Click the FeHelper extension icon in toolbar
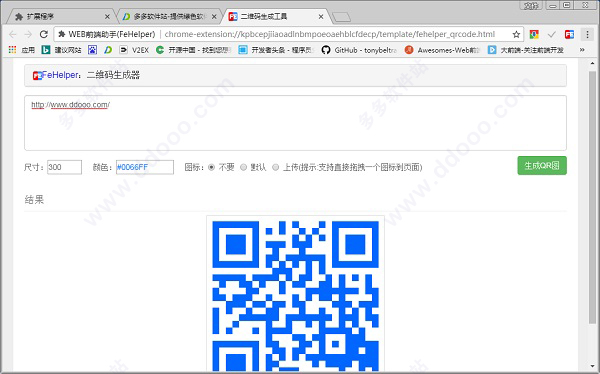 pyautogui.click(x=569, y=34)
